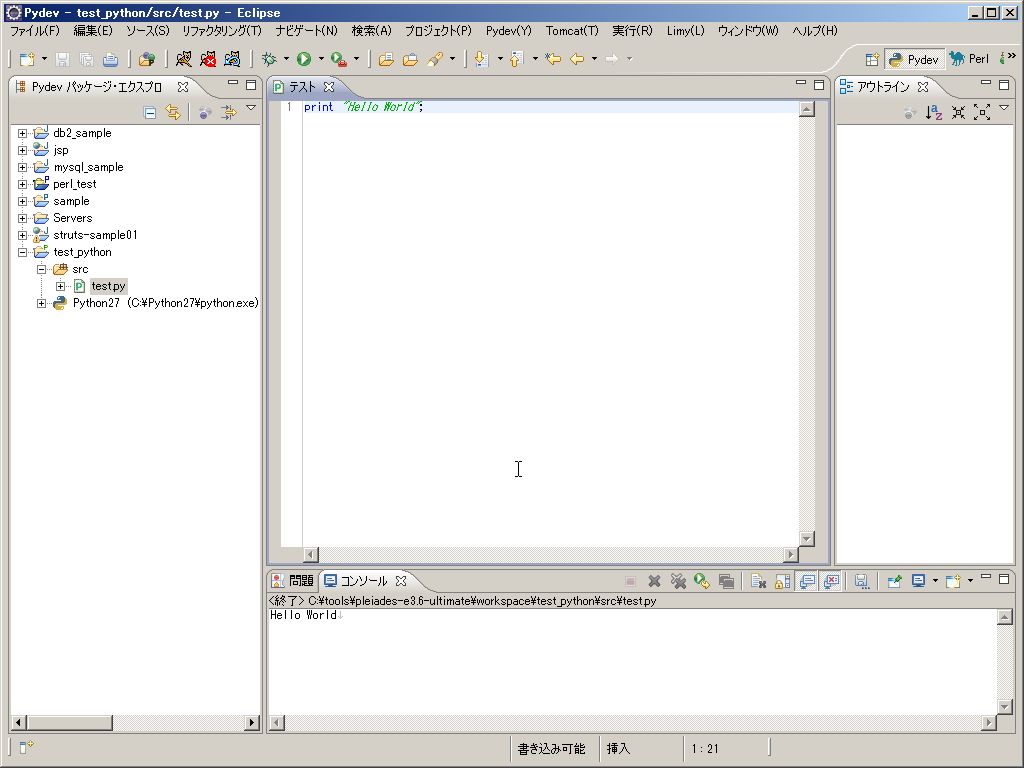The image size is (1024, 768).
Task: Minimize the console view
Action: [986, 577]
